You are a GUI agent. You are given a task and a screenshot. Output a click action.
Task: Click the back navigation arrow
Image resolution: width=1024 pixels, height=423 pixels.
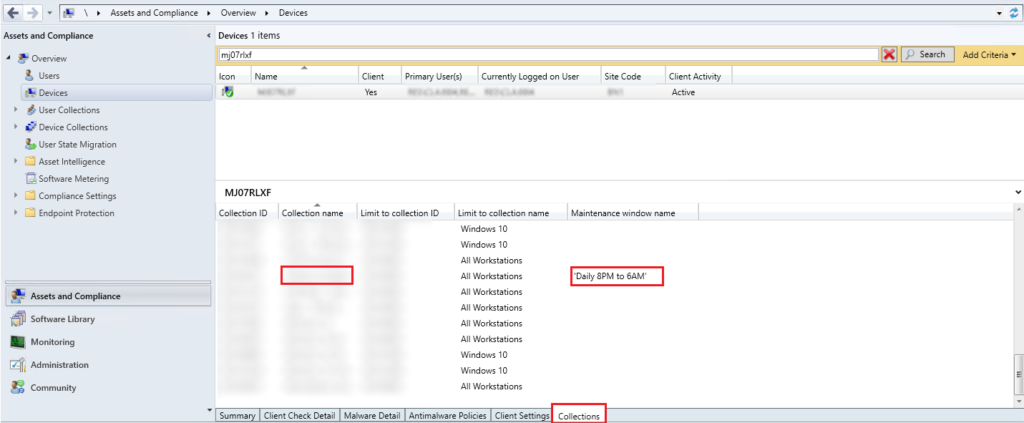pos(11,13)
